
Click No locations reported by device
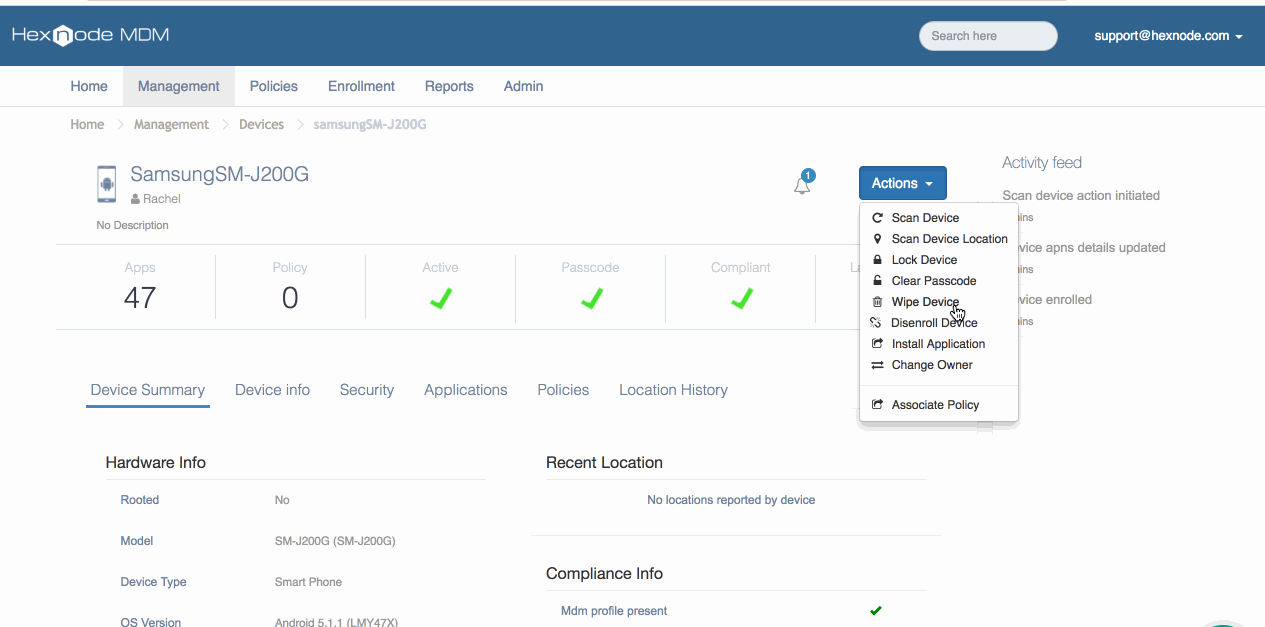(x=731, y=500)
